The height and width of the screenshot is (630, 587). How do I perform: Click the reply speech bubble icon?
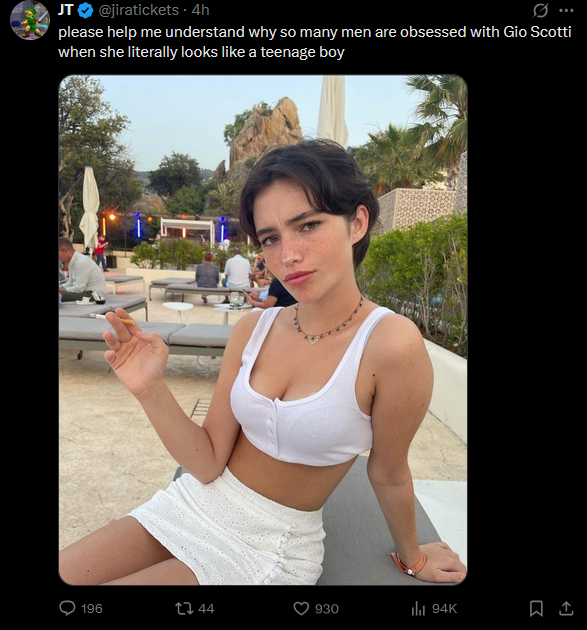(67, 608)
